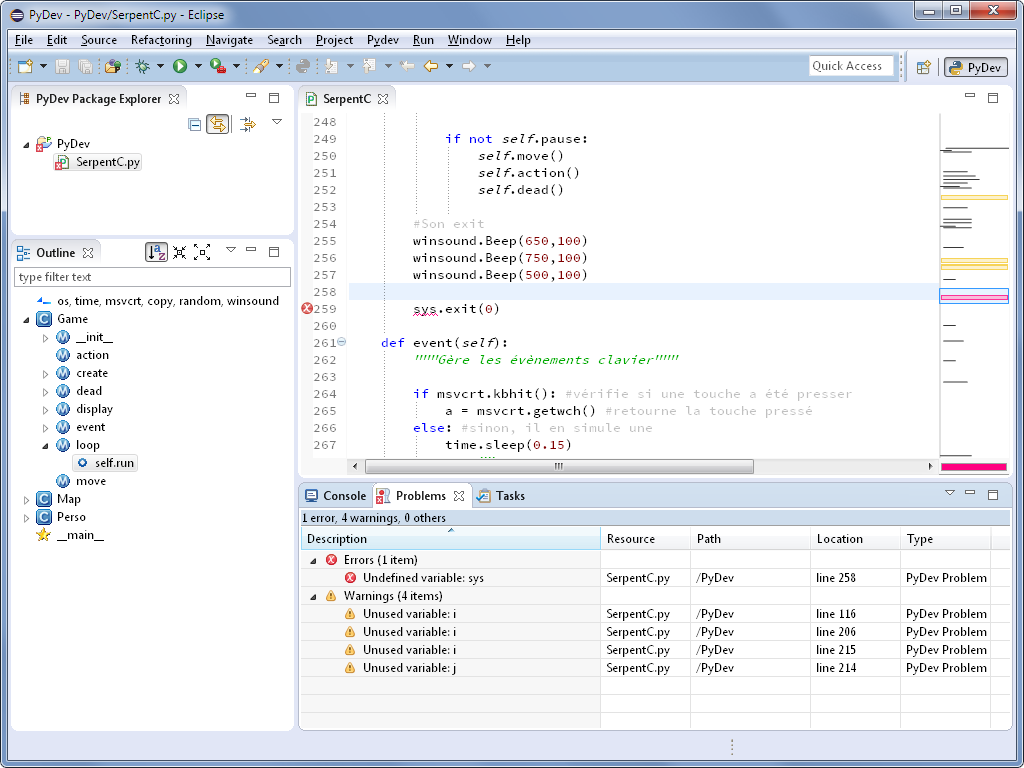Viewport: 1024px width, 768px height.
Task: Select 'Undefined variable: sys' error row
Action: tap(655, 578)
